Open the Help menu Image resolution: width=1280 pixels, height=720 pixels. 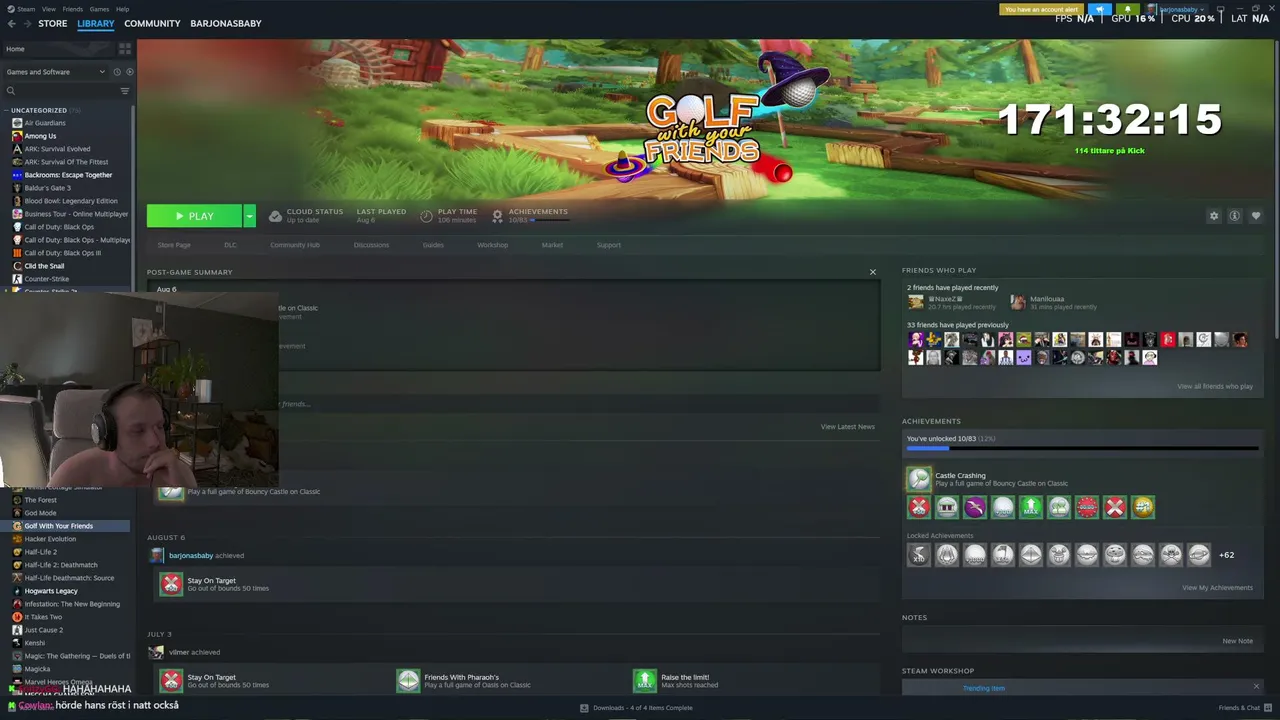(x=122, y=9)
